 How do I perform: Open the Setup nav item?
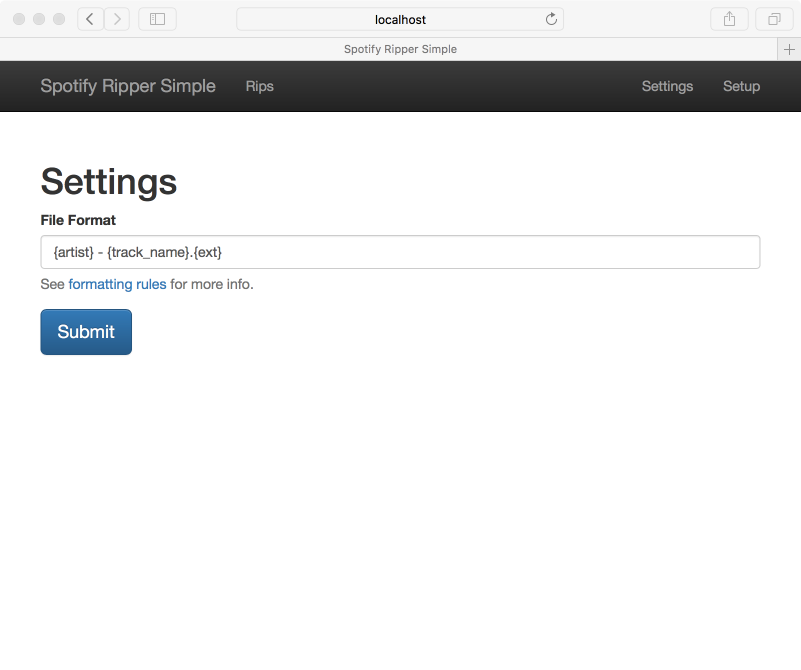(741, 86)
